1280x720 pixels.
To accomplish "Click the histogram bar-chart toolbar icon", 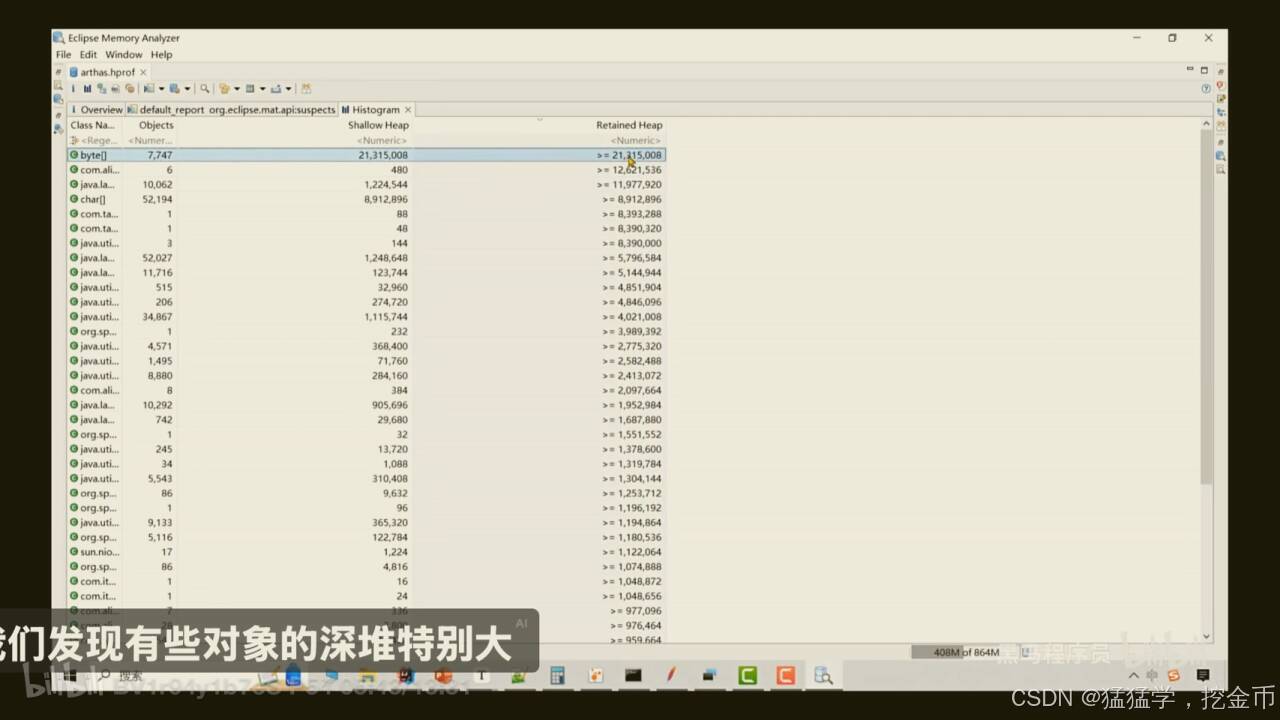I will [x=88, y=88].
